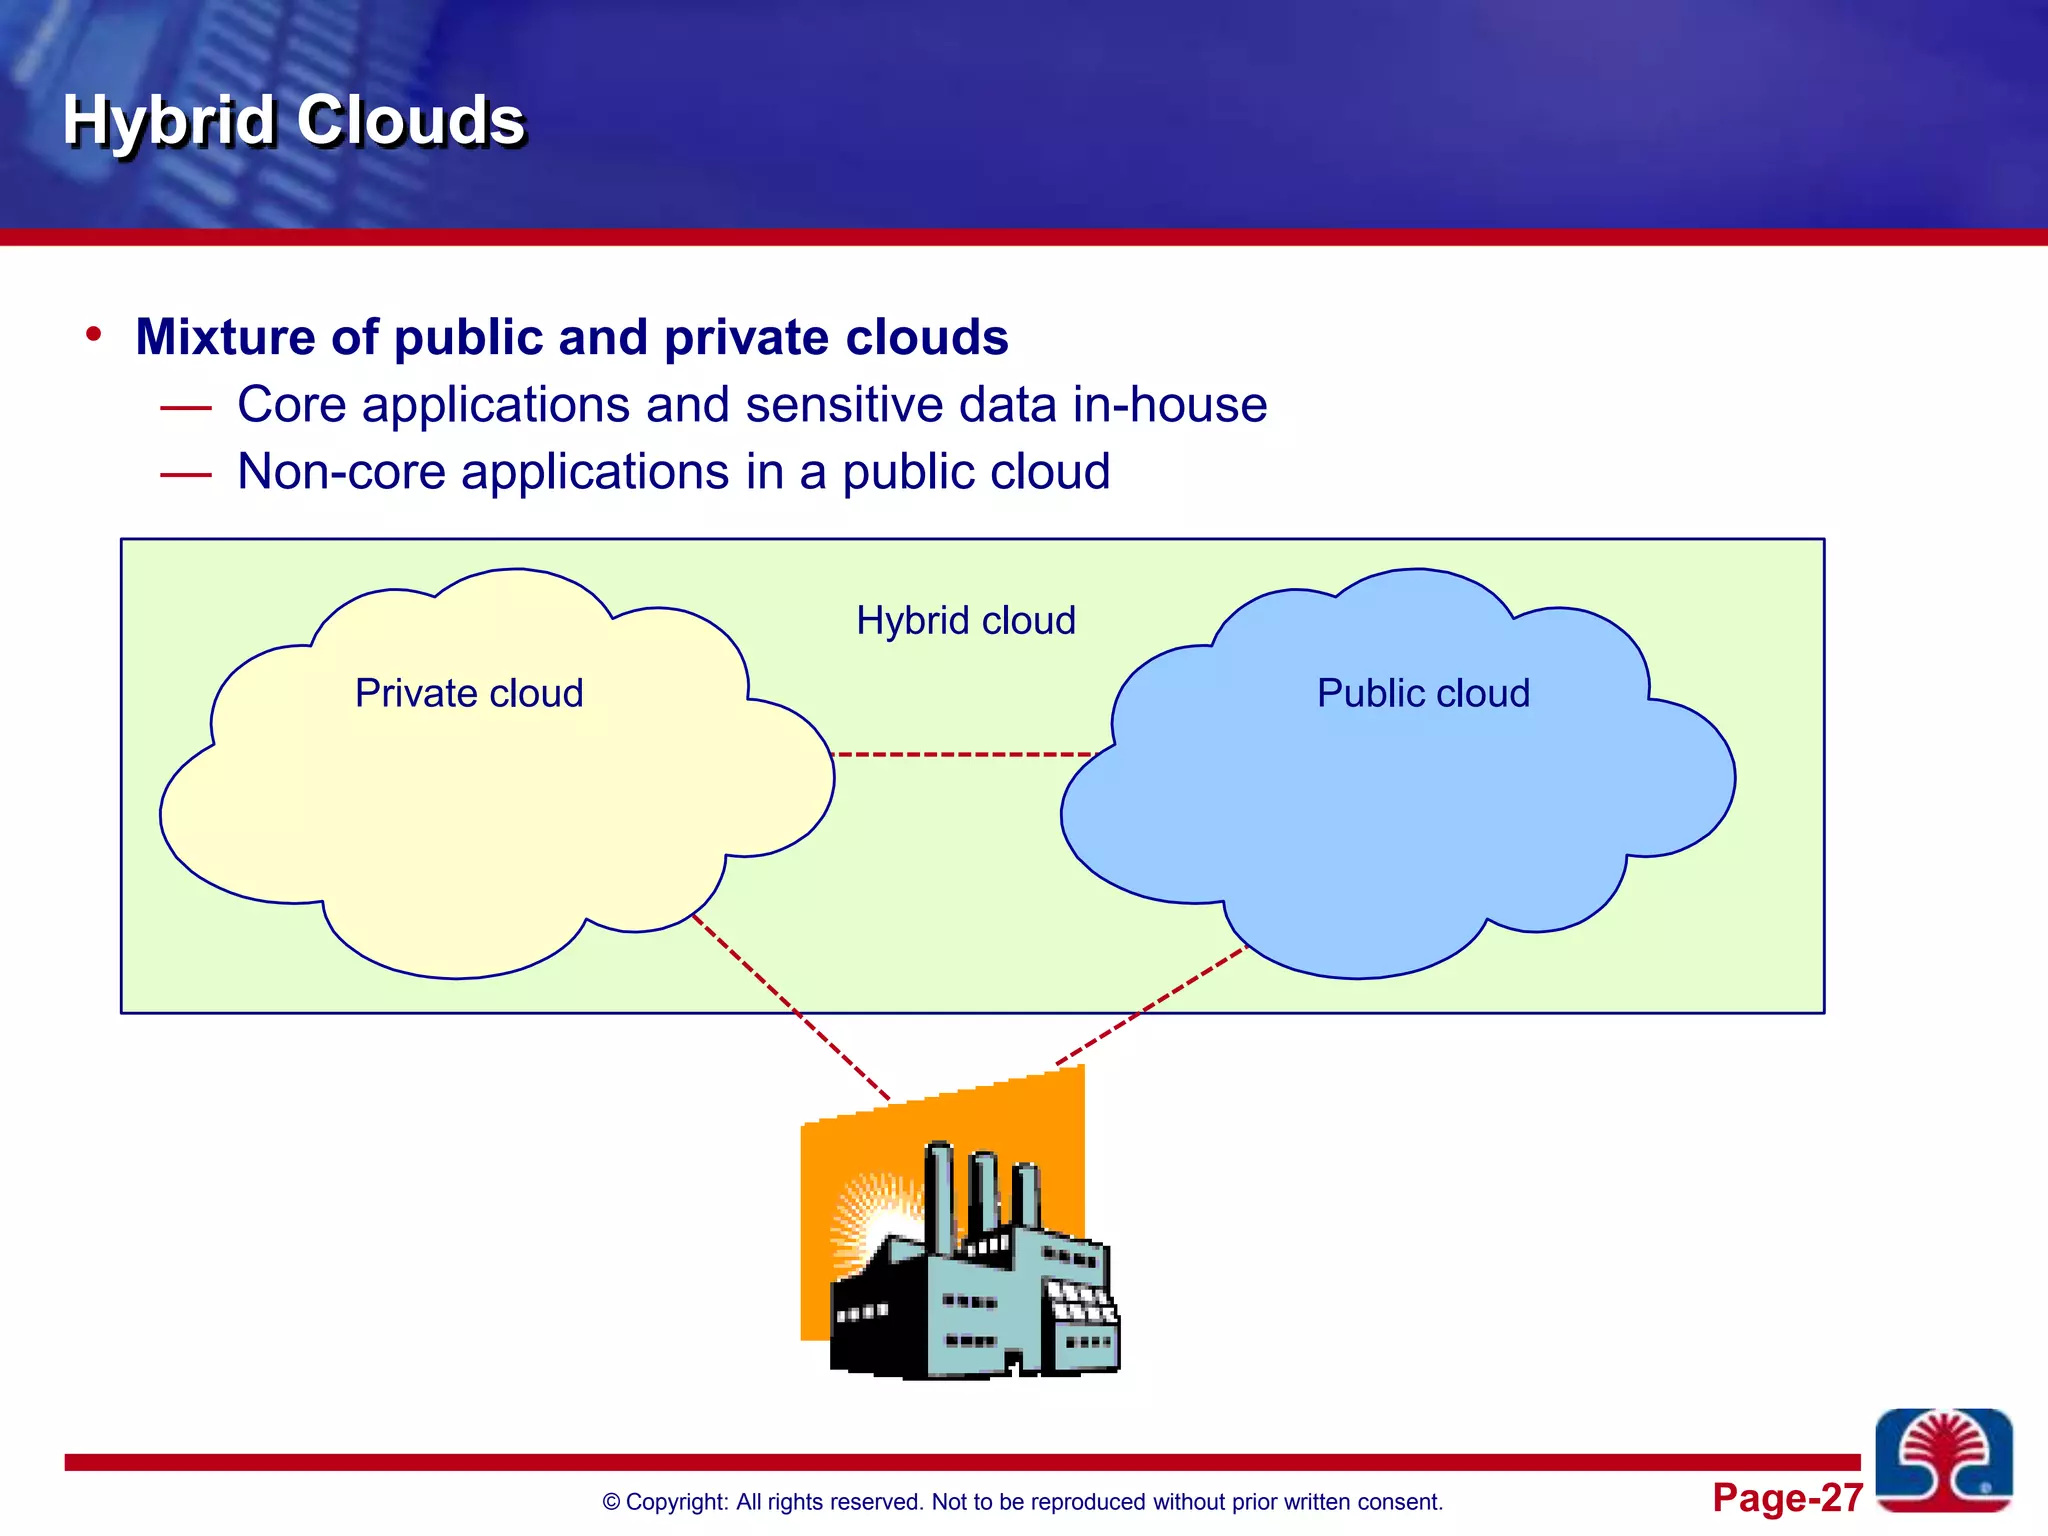Click the Private cloud label text

[469, 693]
